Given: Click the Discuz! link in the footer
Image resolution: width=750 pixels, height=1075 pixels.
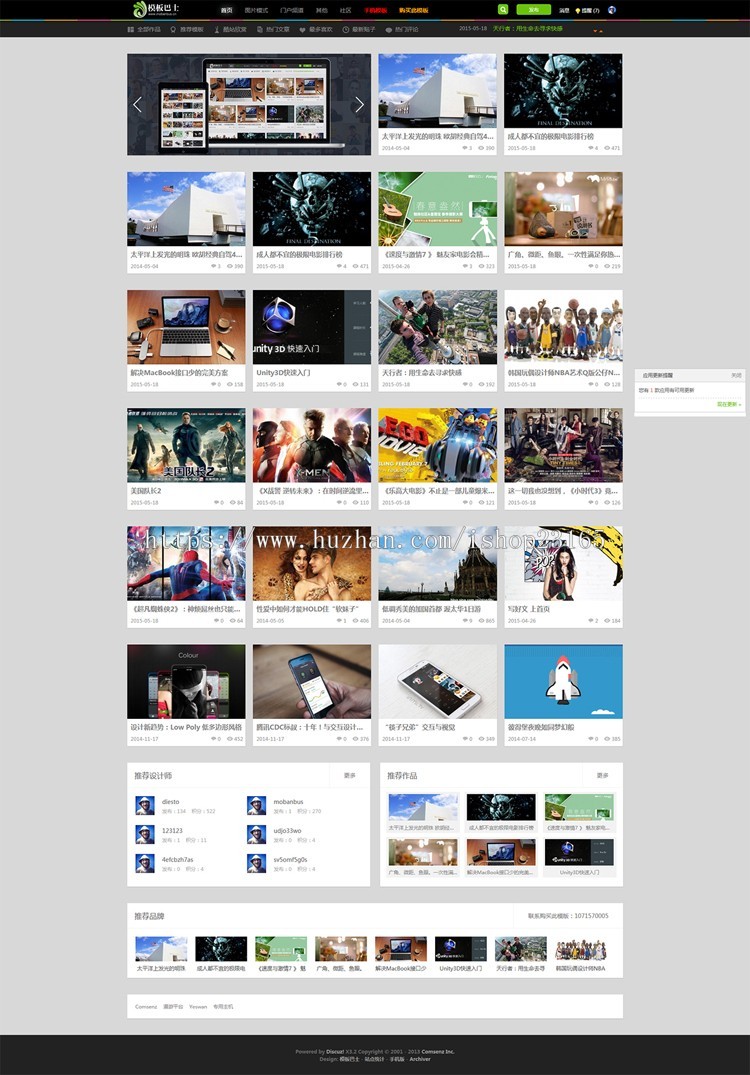Looking at the screenshot, I should [x=335, y=1052].
